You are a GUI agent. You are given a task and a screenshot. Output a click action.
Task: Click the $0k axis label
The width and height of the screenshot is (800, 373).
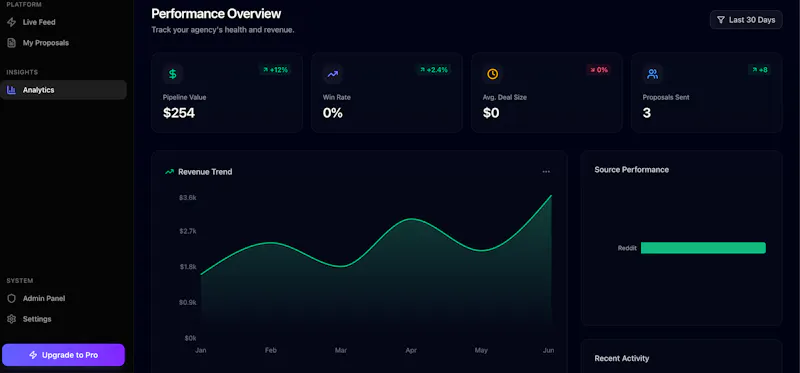(190, 338)
